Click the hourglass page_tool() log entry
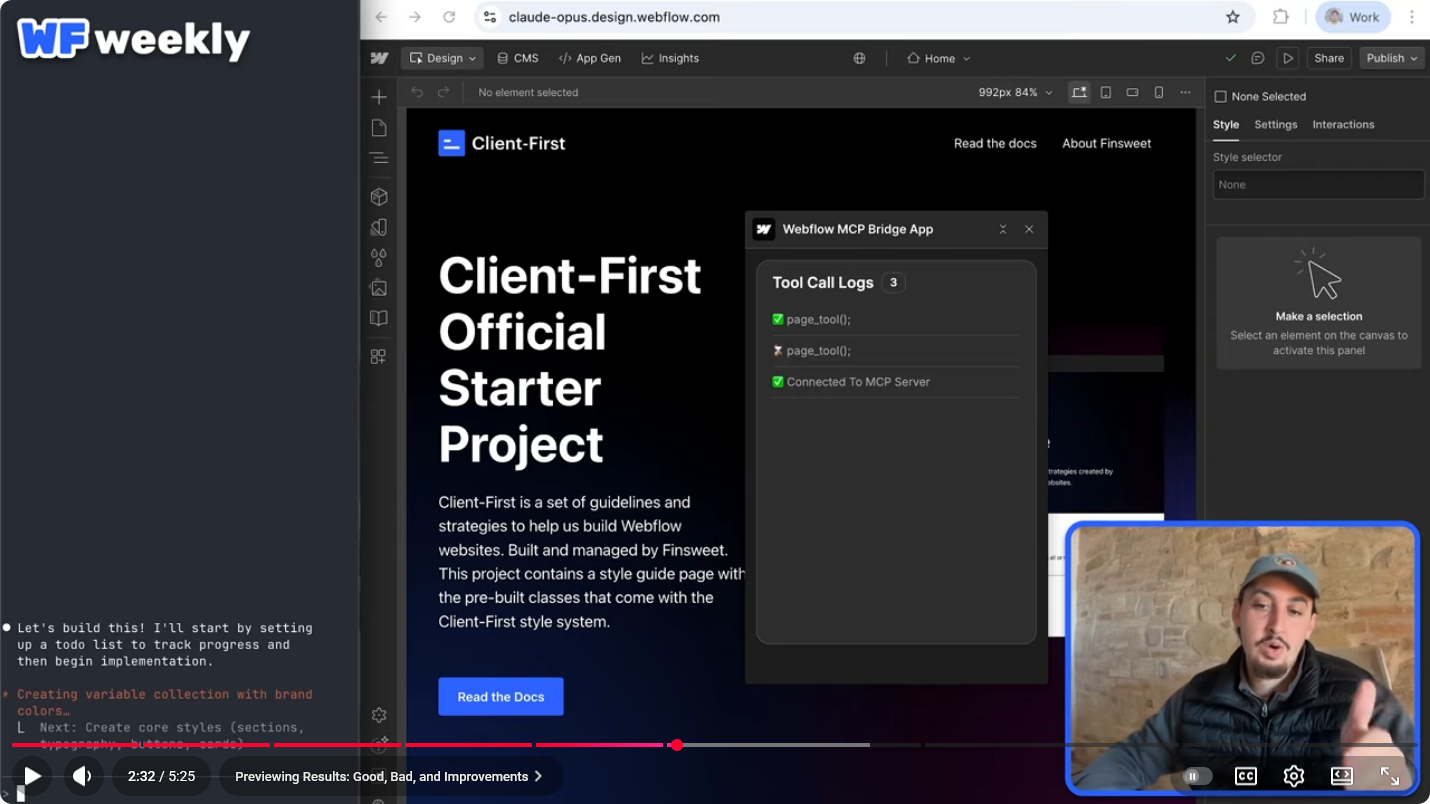Viewport: 1430px width, 804px height. (896, 351)
